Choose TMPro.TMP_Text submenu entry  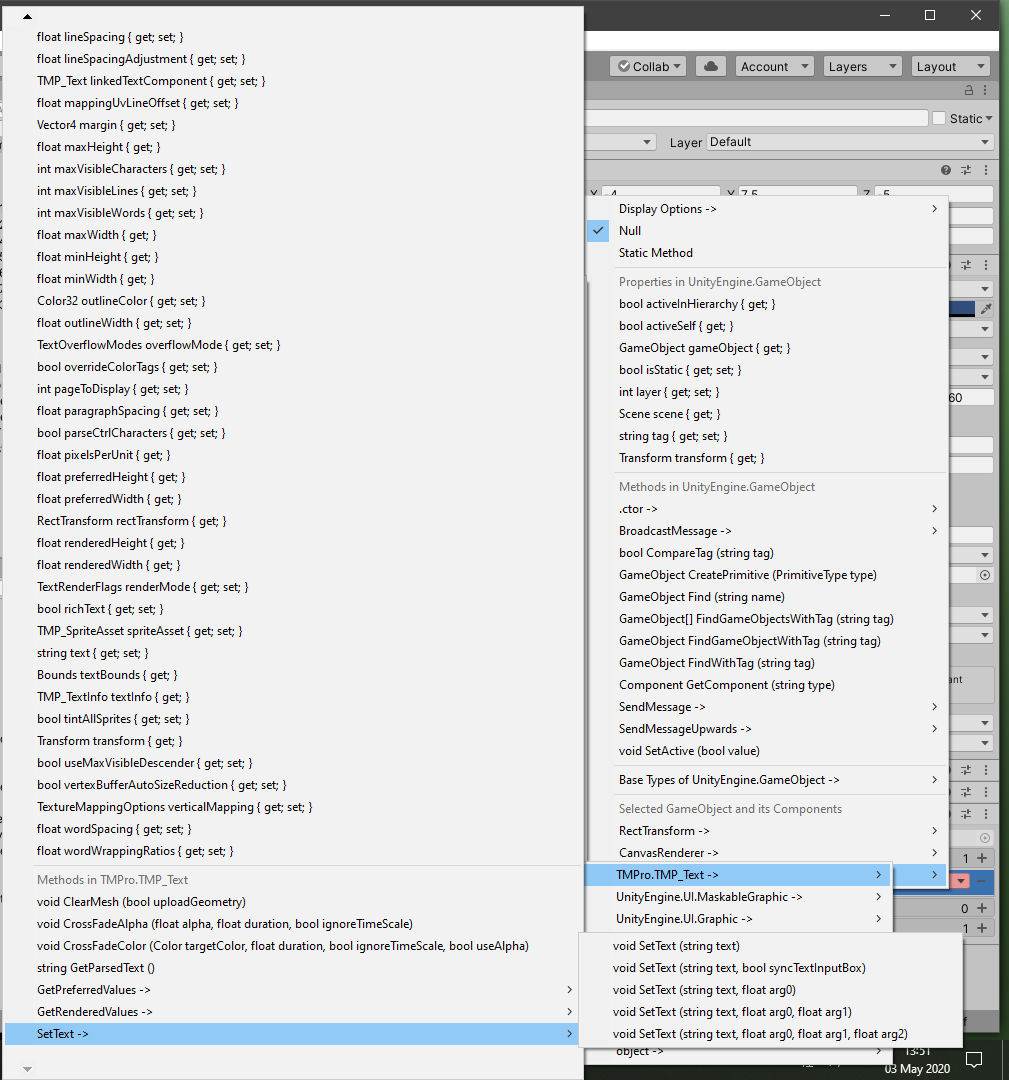(738, 875)
